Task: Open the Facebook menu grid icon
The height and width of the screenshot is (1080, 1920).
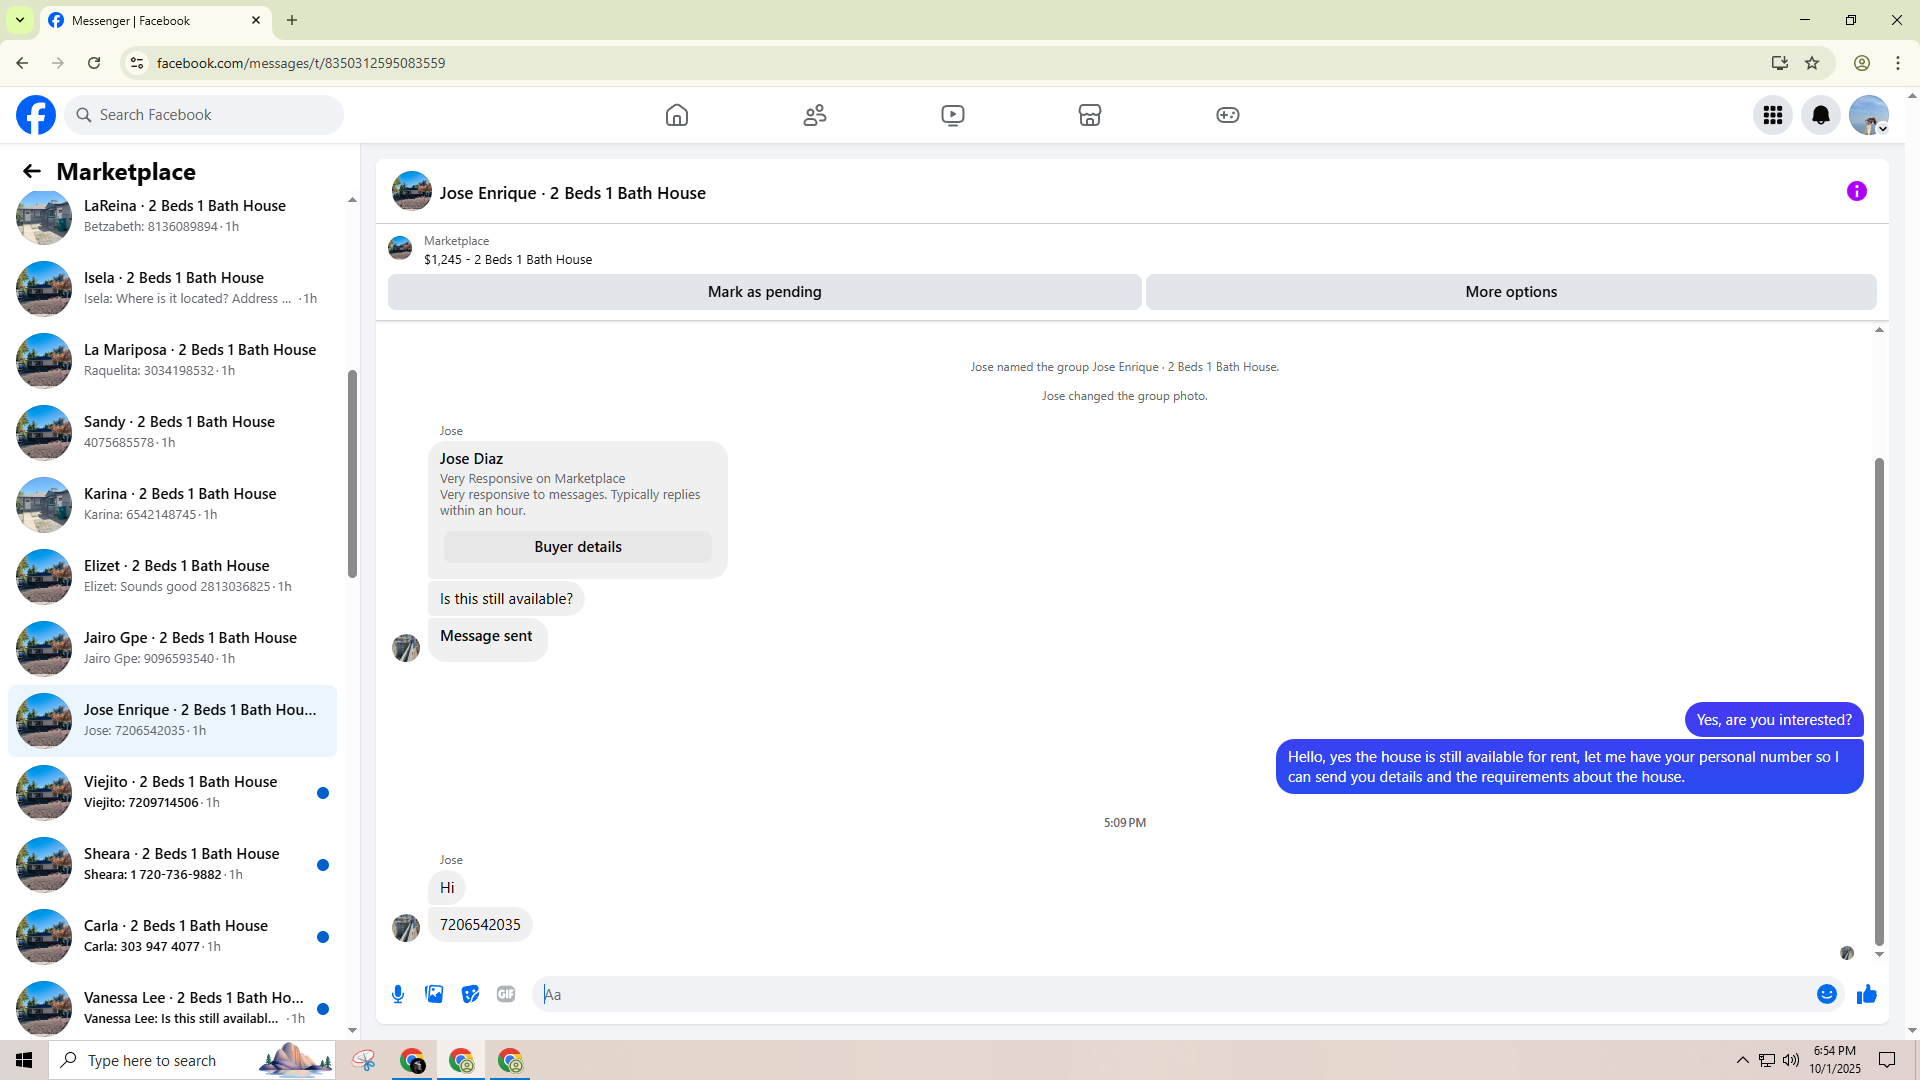Action: pyautogui.click(x=1773, y=115)
